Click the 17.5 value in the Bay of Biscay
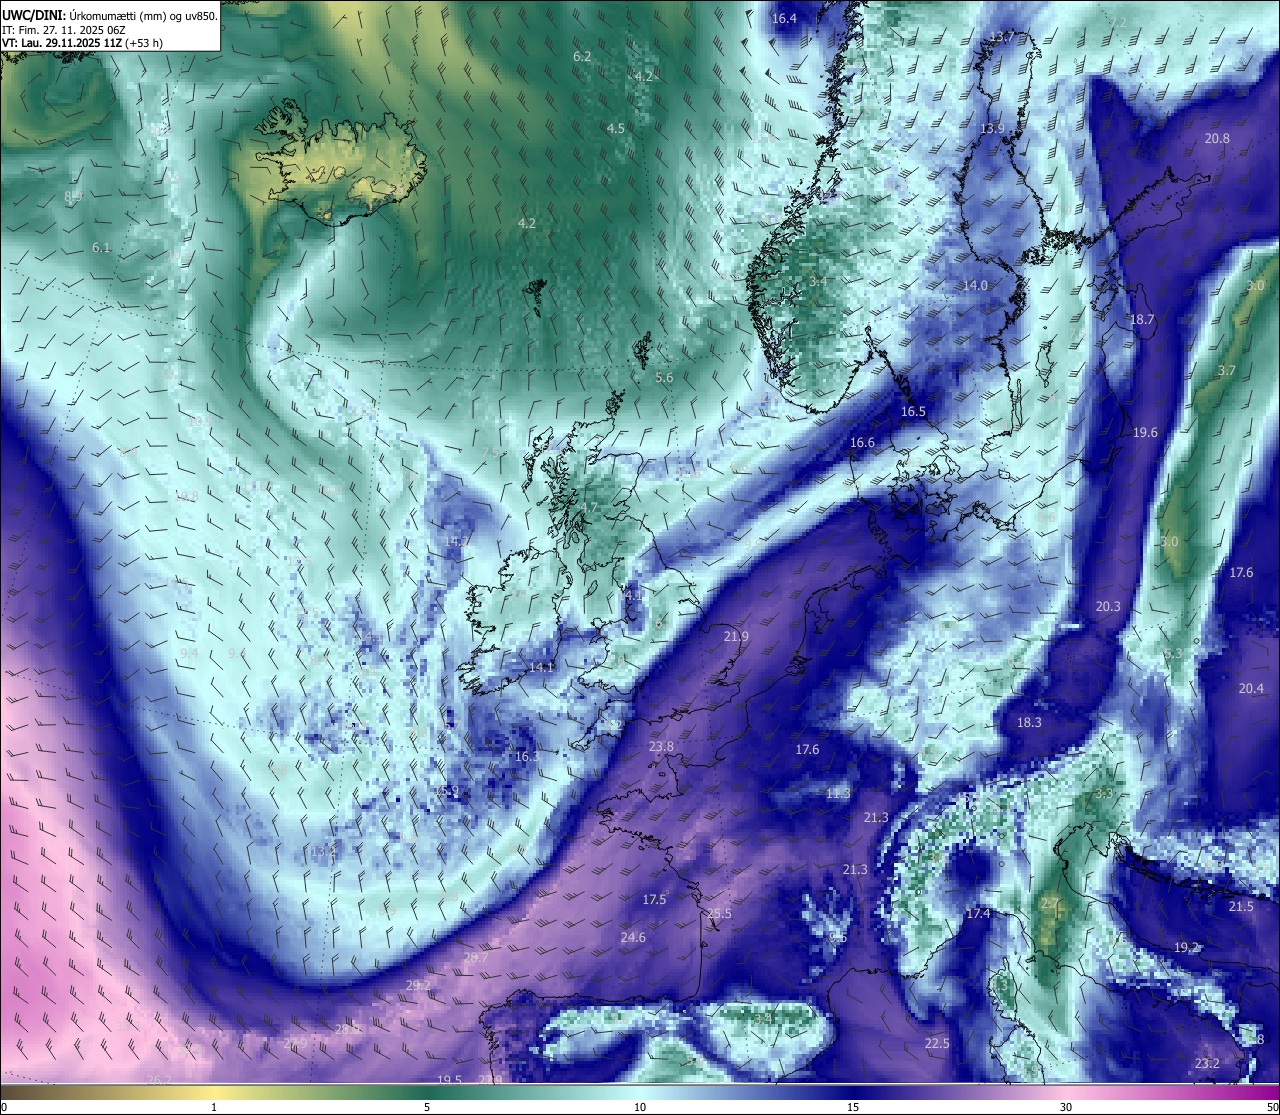This screenshot has width=1280, height=1115. (x=654, y=900)
